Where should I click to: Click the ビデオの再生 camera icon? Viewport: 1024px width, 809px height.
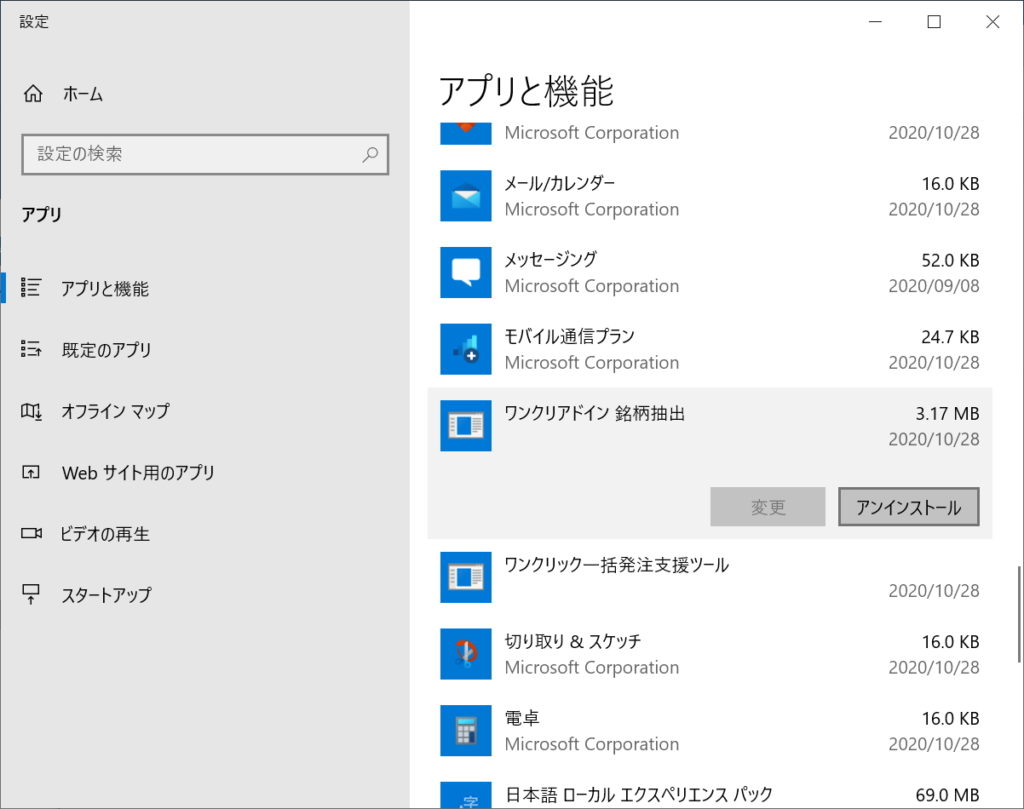click(x=31, y=533)
